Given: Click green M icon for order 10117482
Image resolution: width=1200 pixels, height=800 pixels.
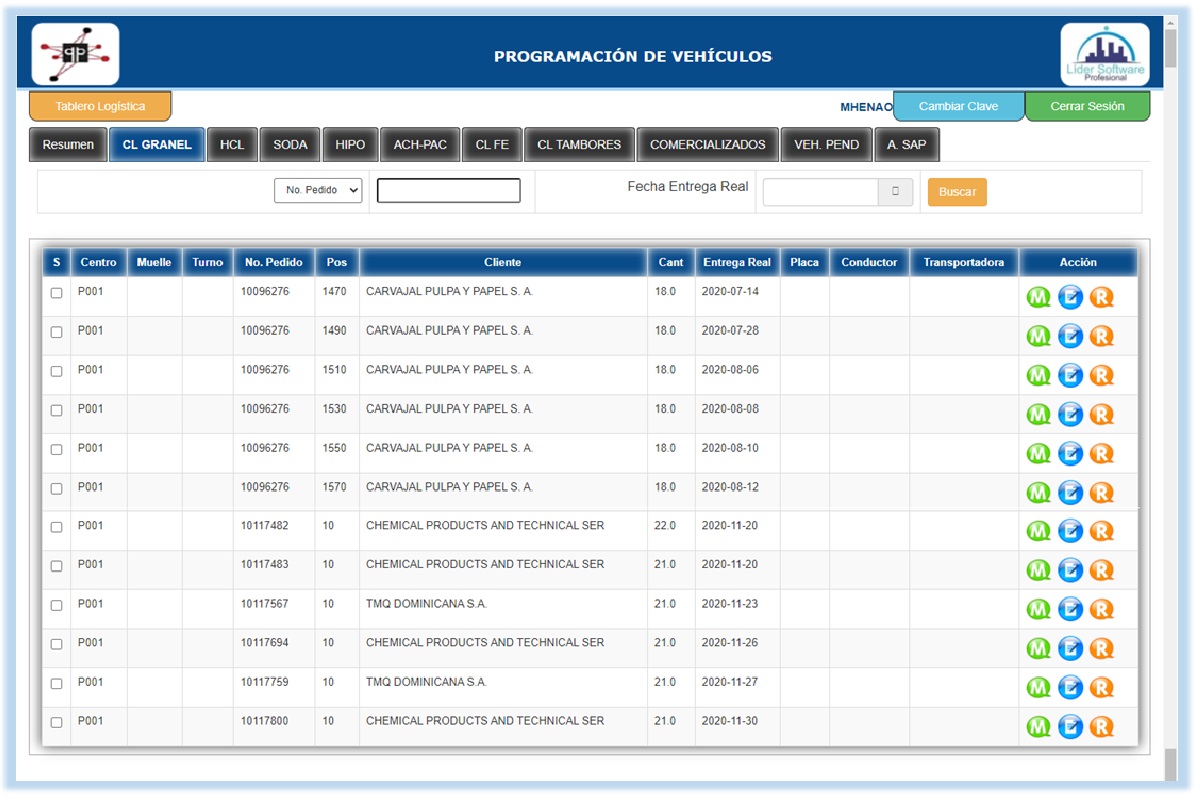Looking at the screenshot, I should point(1039,531).
